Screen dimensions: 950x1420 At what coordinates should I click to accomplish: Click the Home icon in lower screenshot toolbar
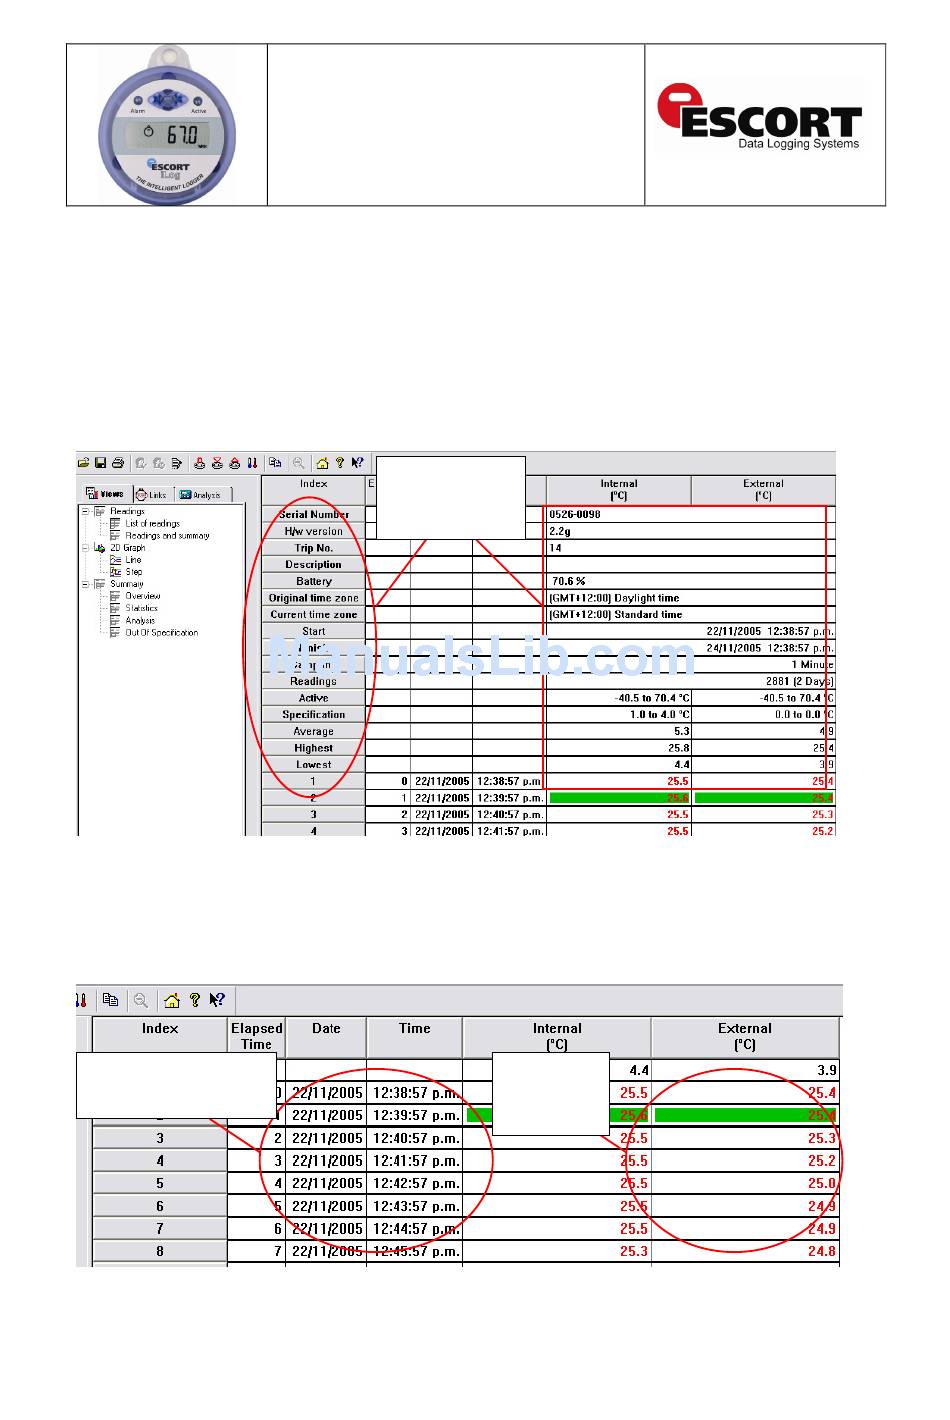pyautogui.click(x=171, y=999)
